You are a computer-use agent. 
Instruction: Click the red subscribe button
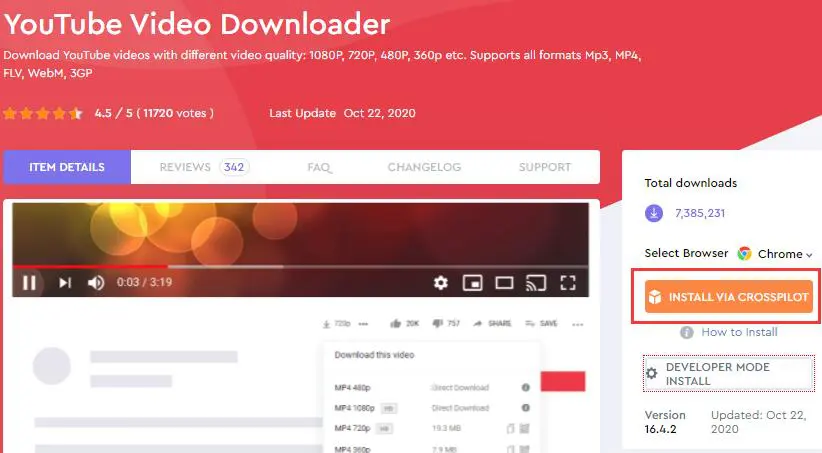(x=563, y=381)
